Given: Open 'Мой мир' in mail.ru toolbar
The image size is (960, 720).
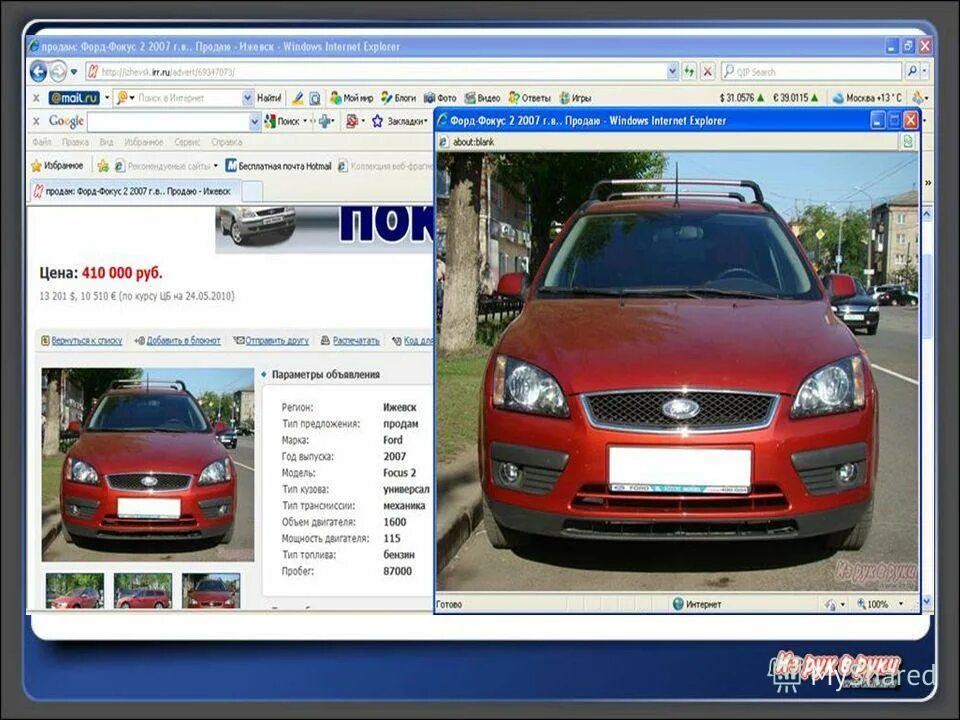Looking at the screenshot, I should tap(352, 98).
